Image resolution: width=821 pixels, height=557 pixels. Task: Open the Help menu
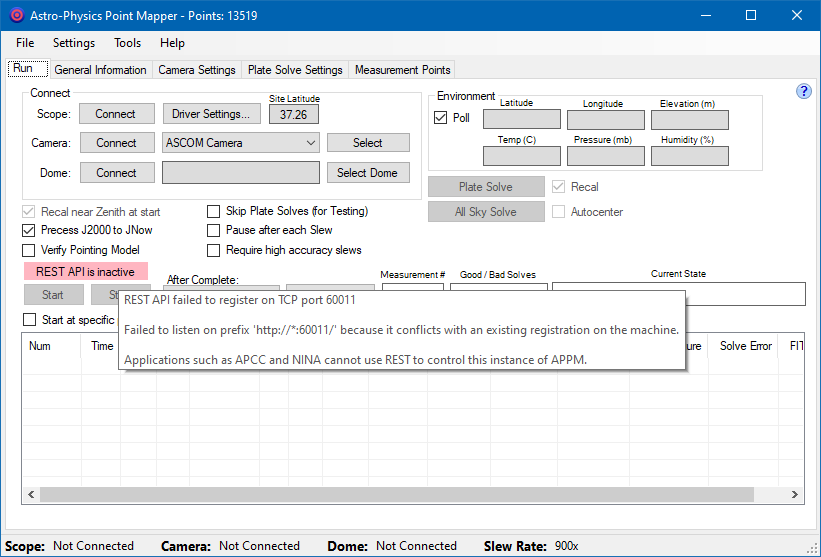(172, 43)
